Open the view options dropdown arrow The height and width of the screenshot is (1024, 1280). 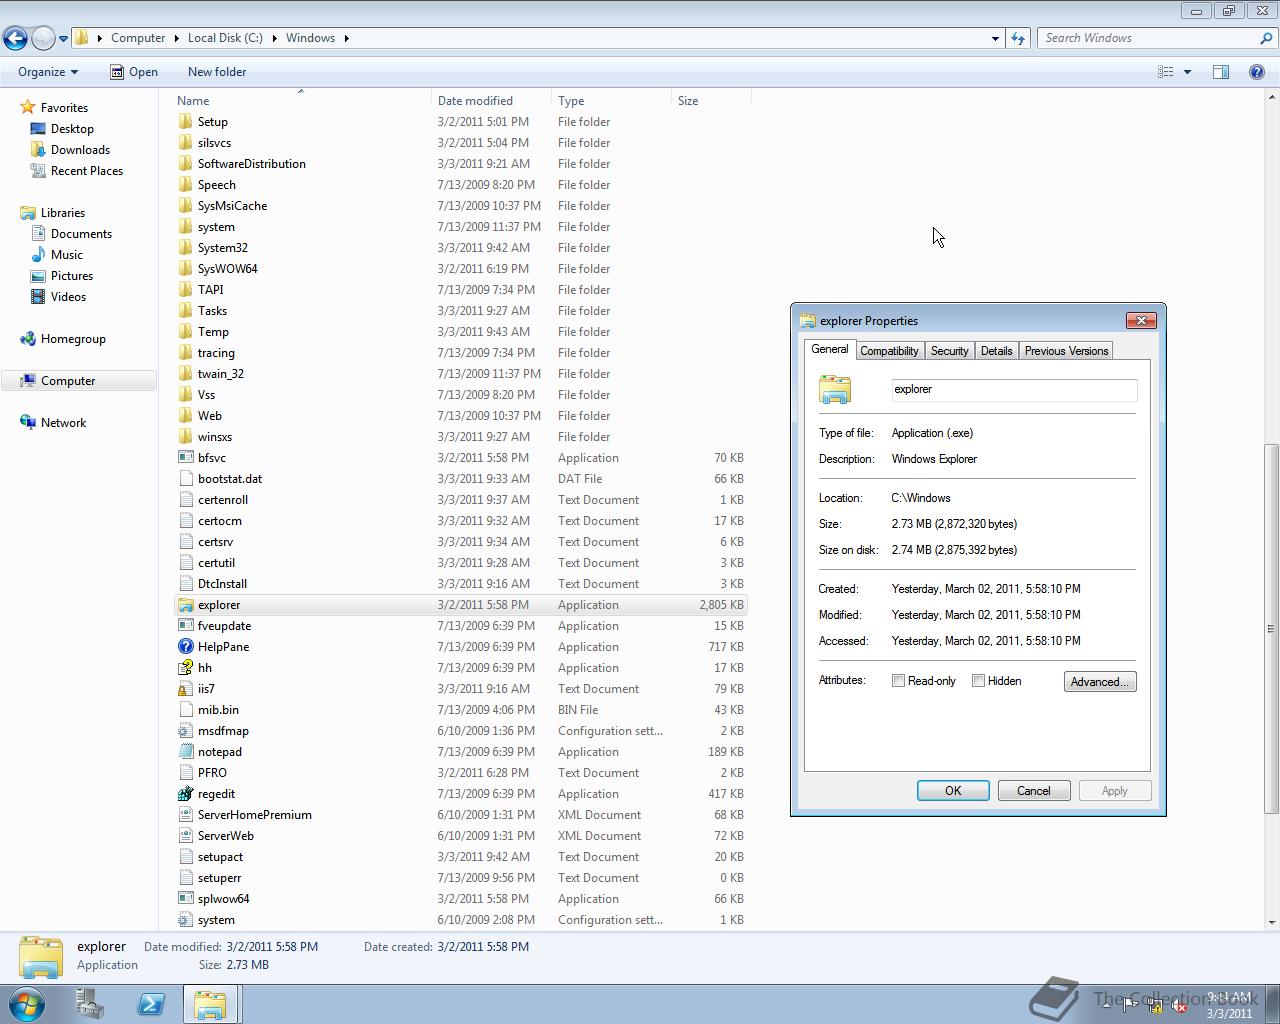[1187, 72]
